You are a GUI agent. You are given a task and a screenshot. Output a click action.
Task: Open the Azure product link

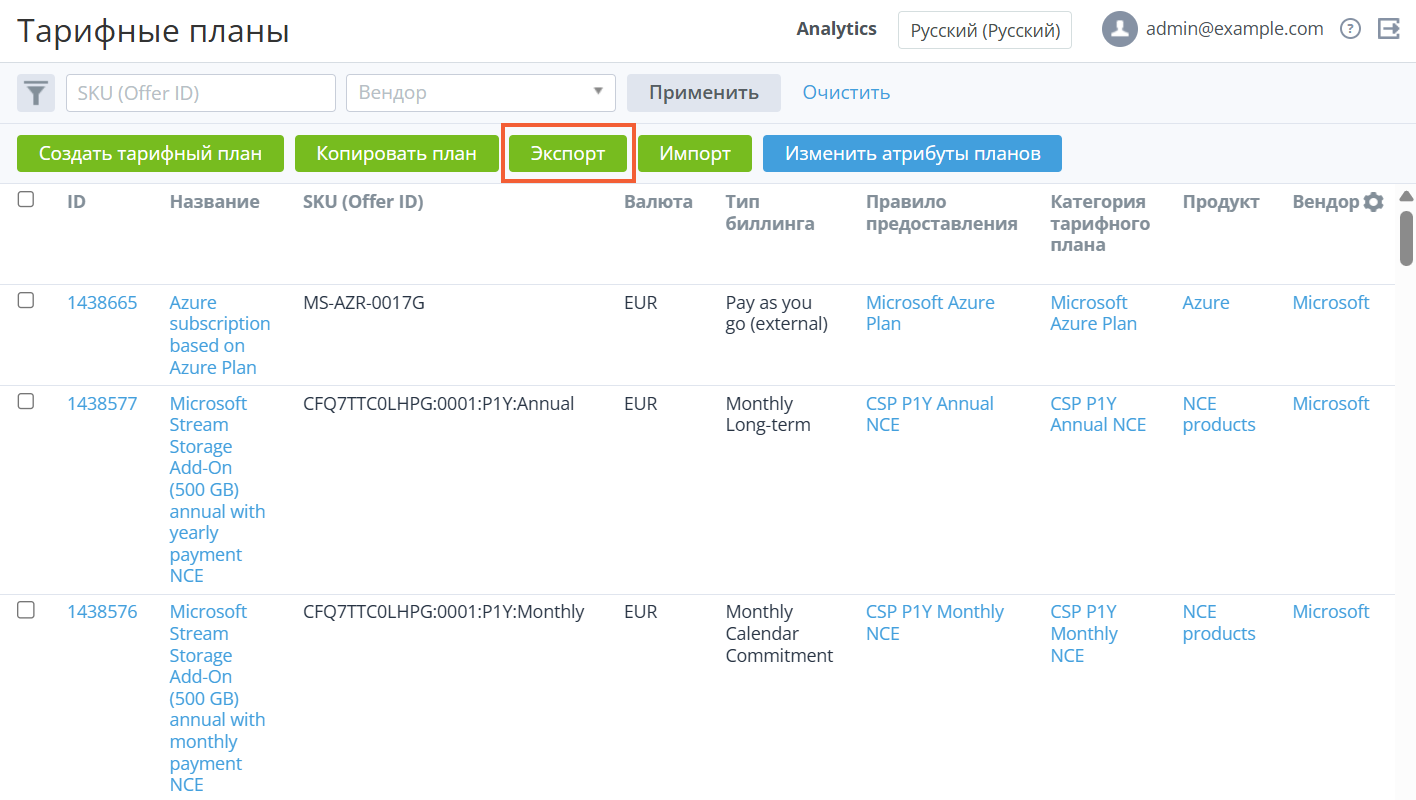click(1206, 302)
